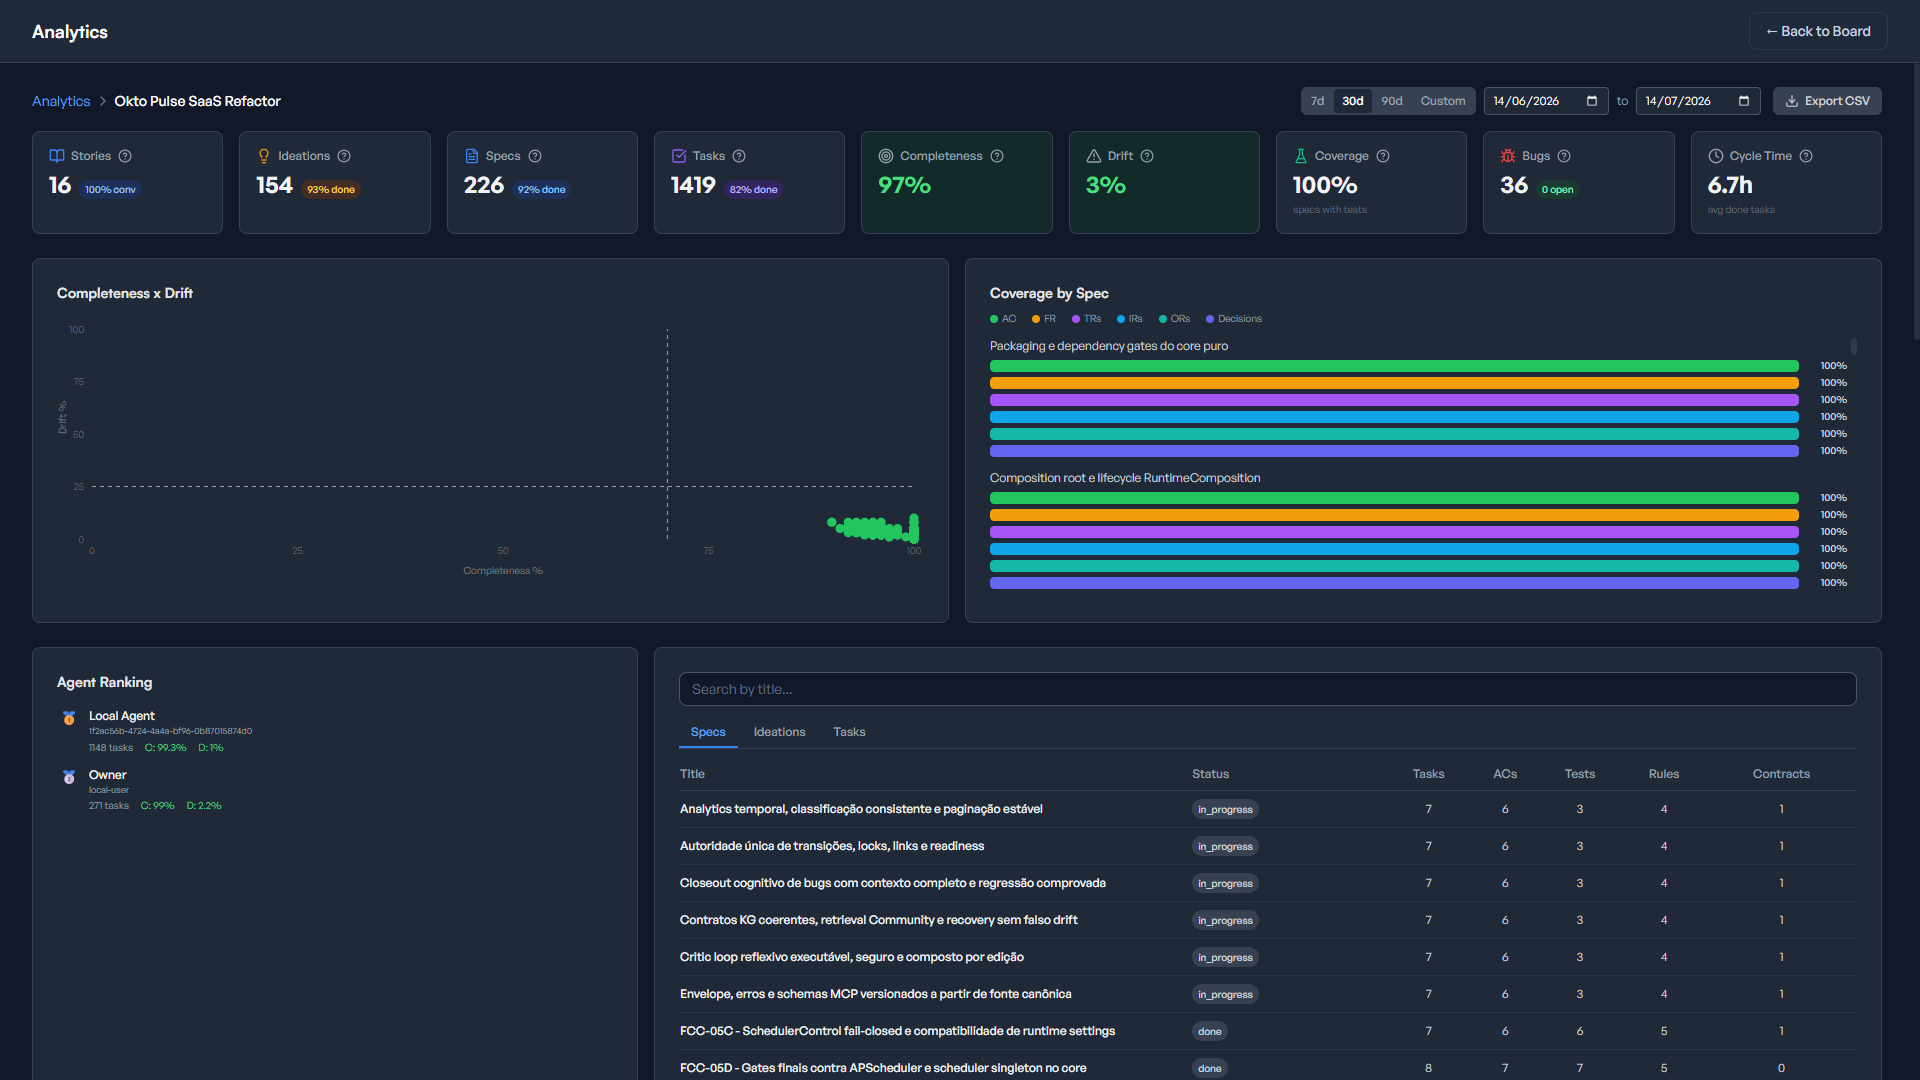The image size is (1920, 1080).
Task: Click 'Packaging e dependency gates do core puro' label
Action: [1109, 346]
